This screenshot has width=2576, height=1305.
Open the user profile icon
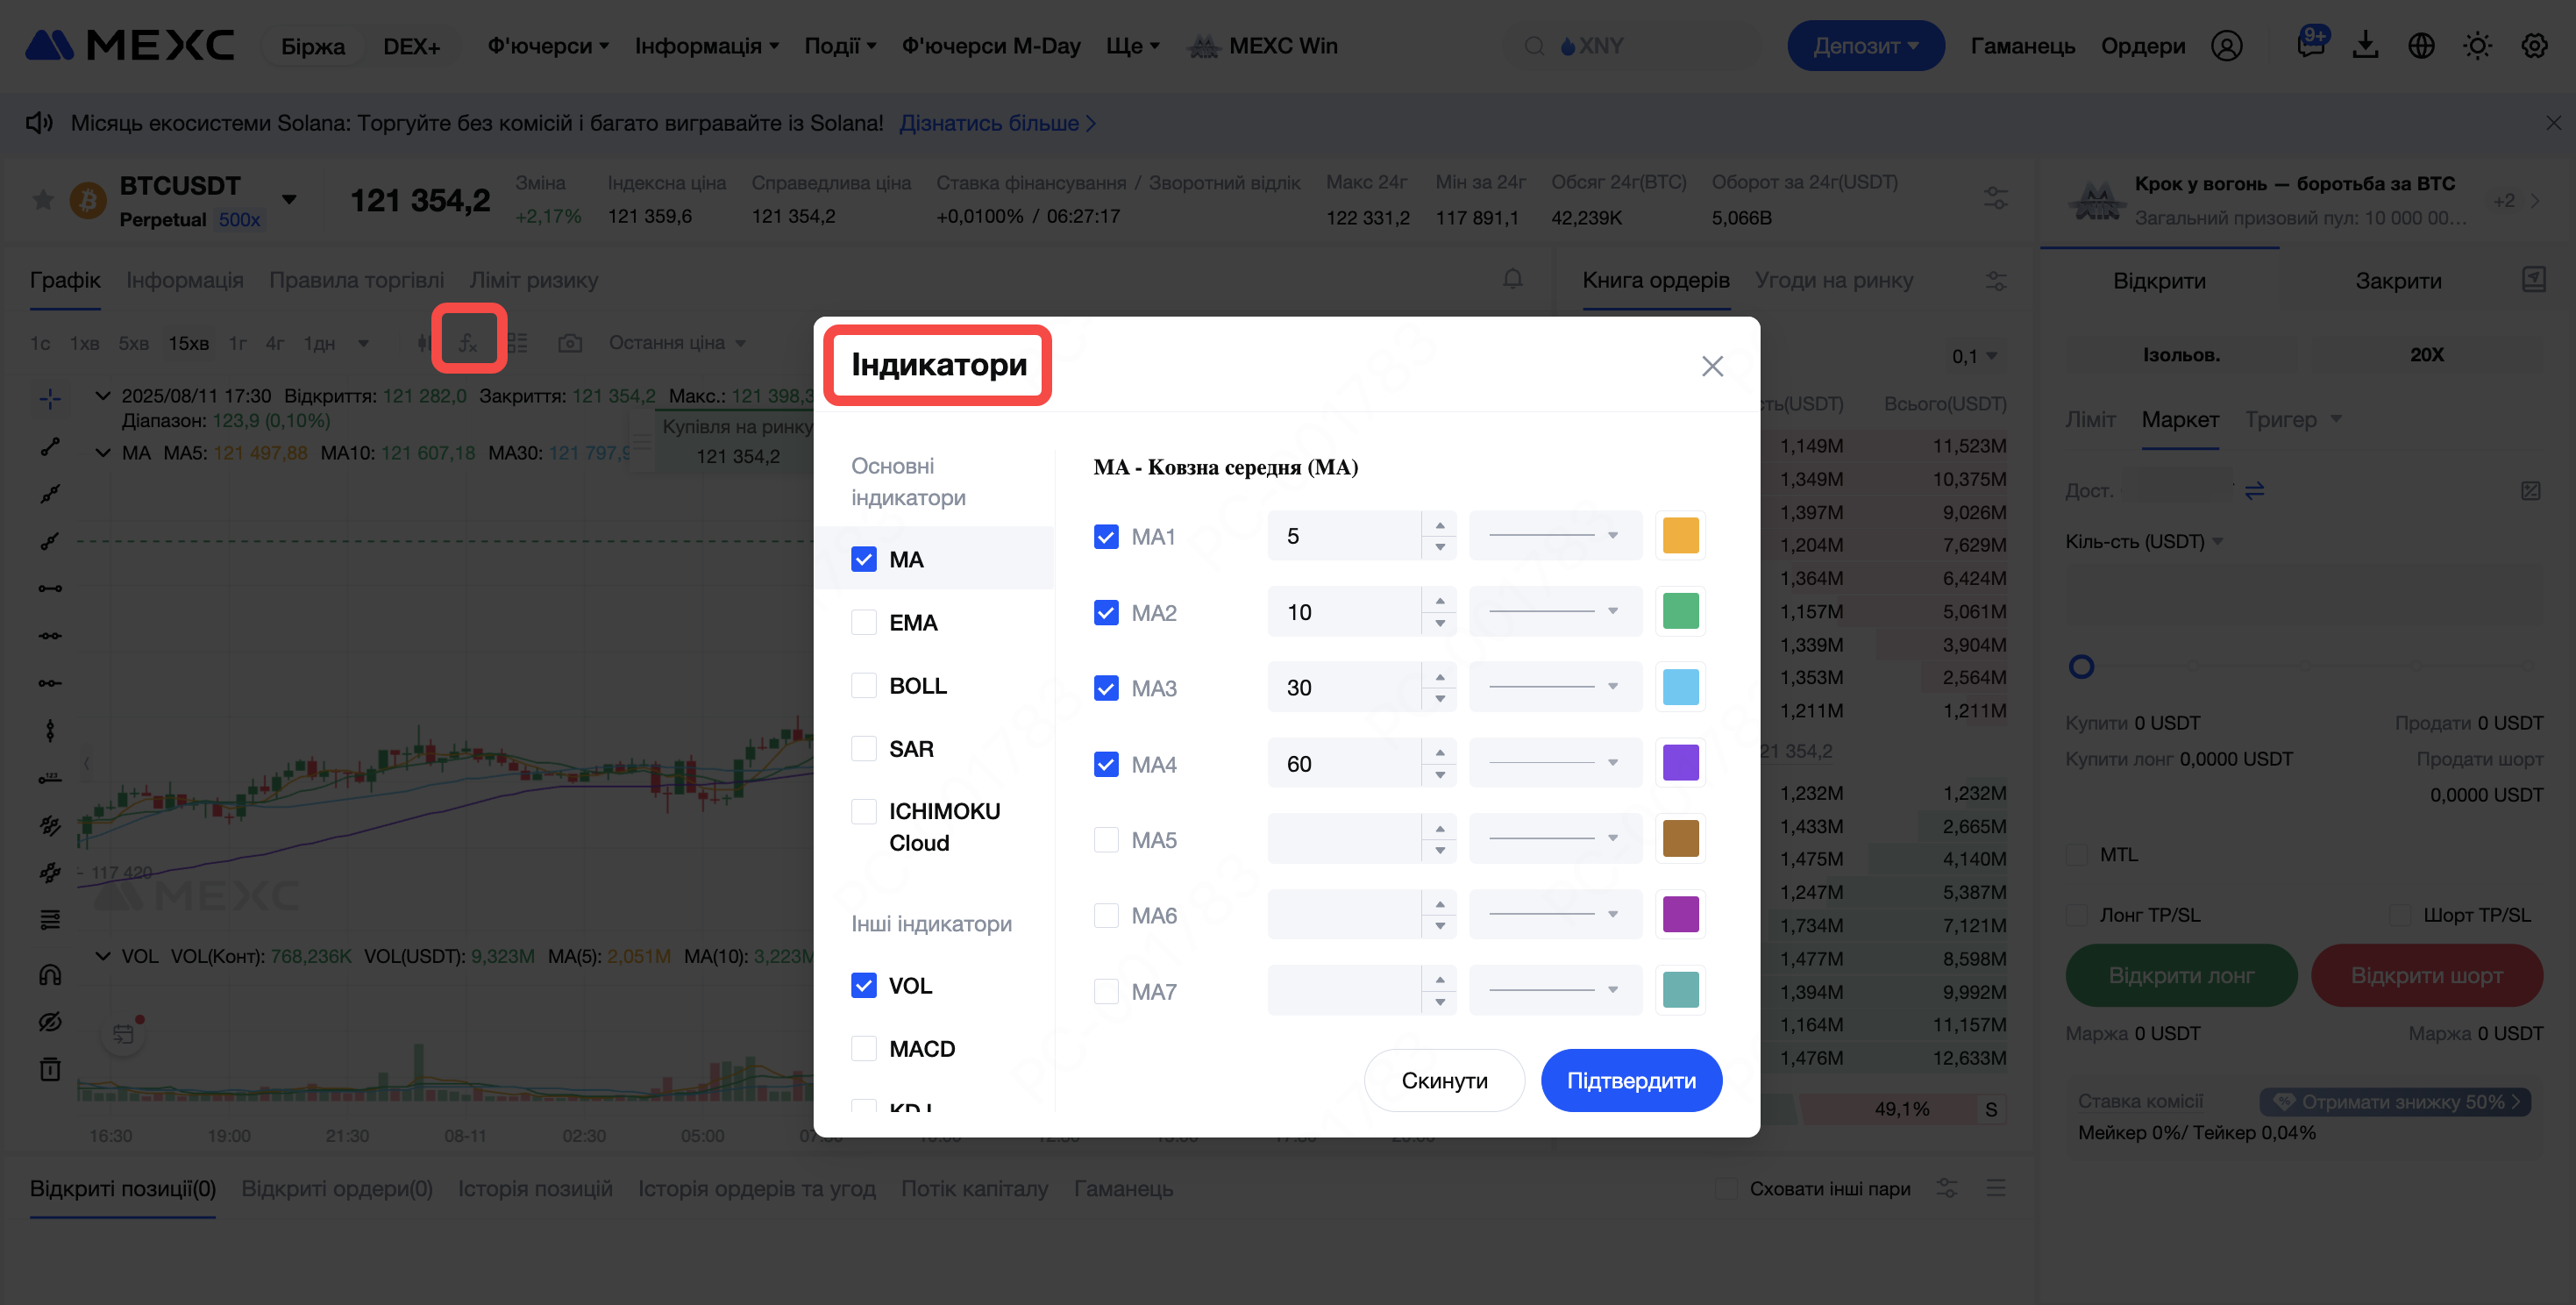click(2226, 46)
